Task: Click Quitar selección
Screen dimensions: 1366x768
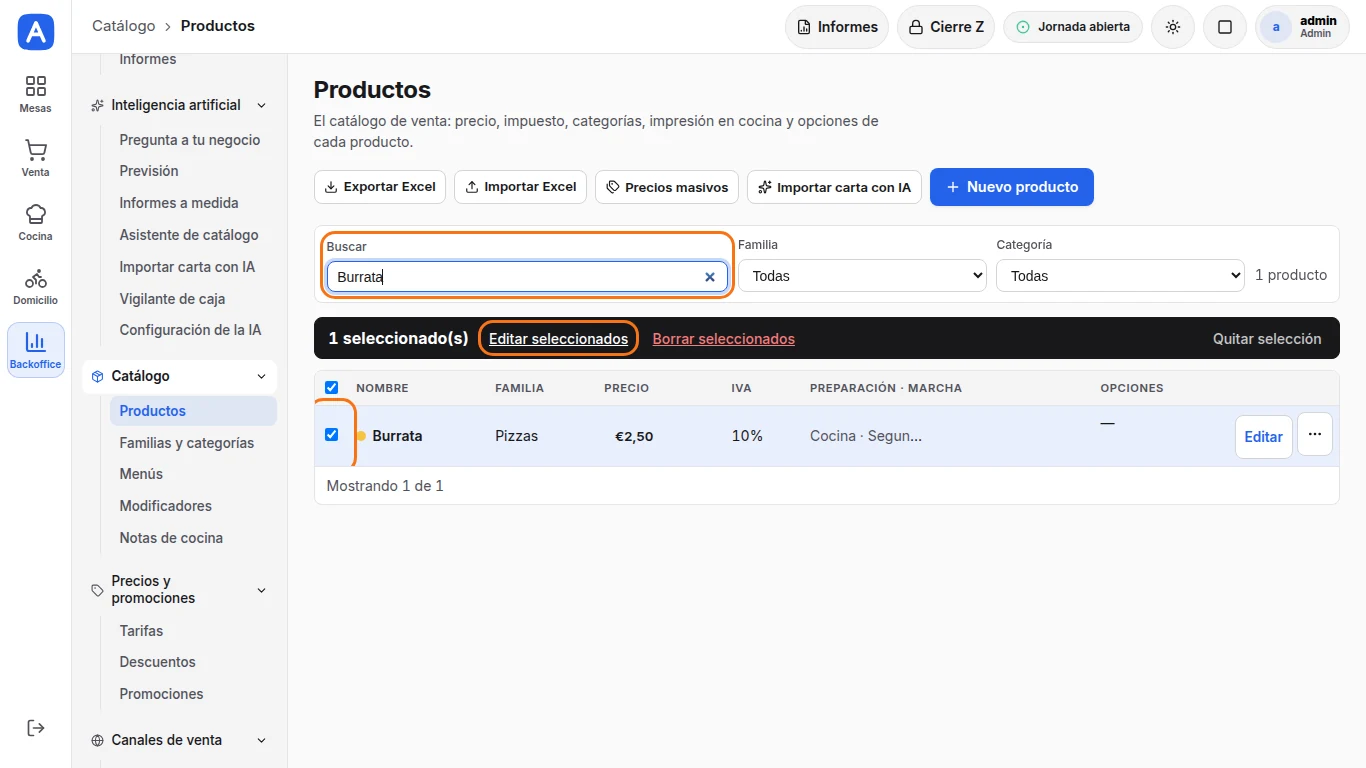Action: [1267, 339]
